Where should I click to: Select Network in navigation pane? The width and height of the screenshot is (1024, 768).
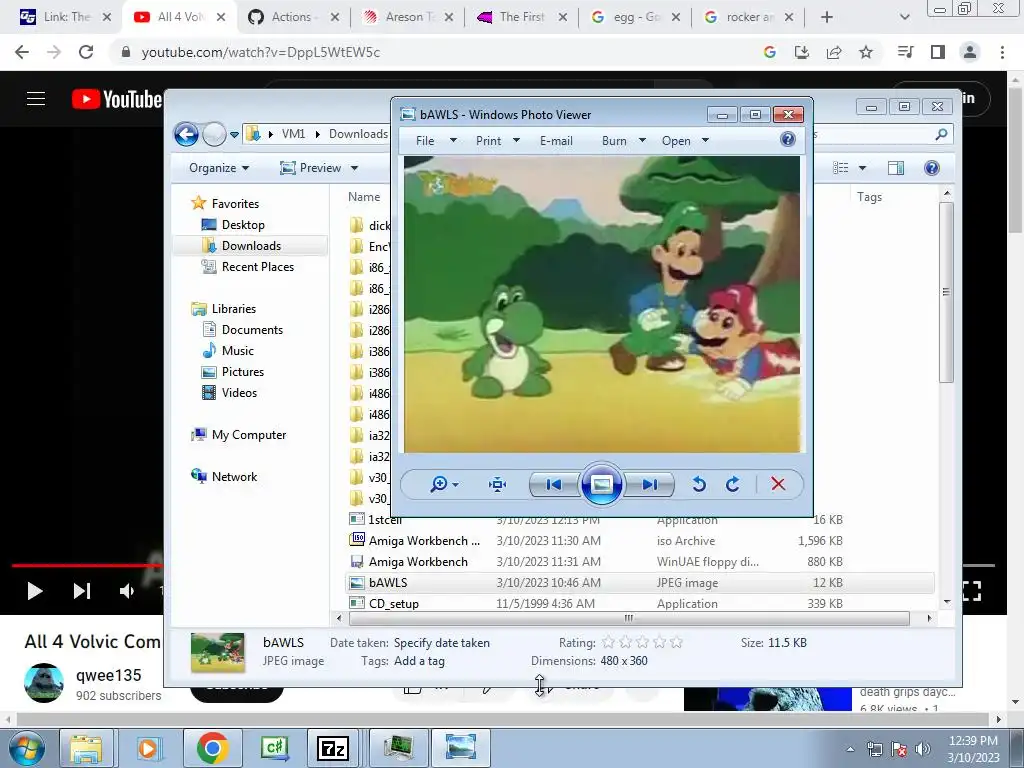point(224,477)
